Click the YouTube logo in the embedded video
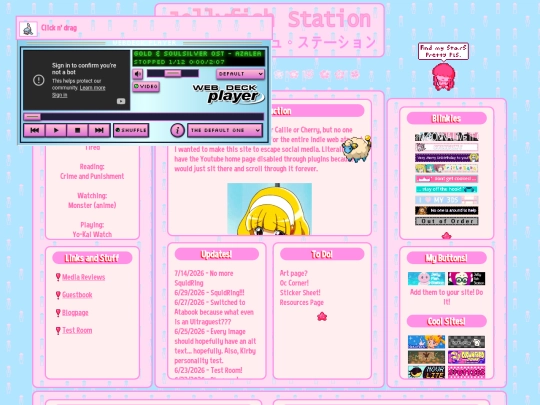 coord(121,101)
